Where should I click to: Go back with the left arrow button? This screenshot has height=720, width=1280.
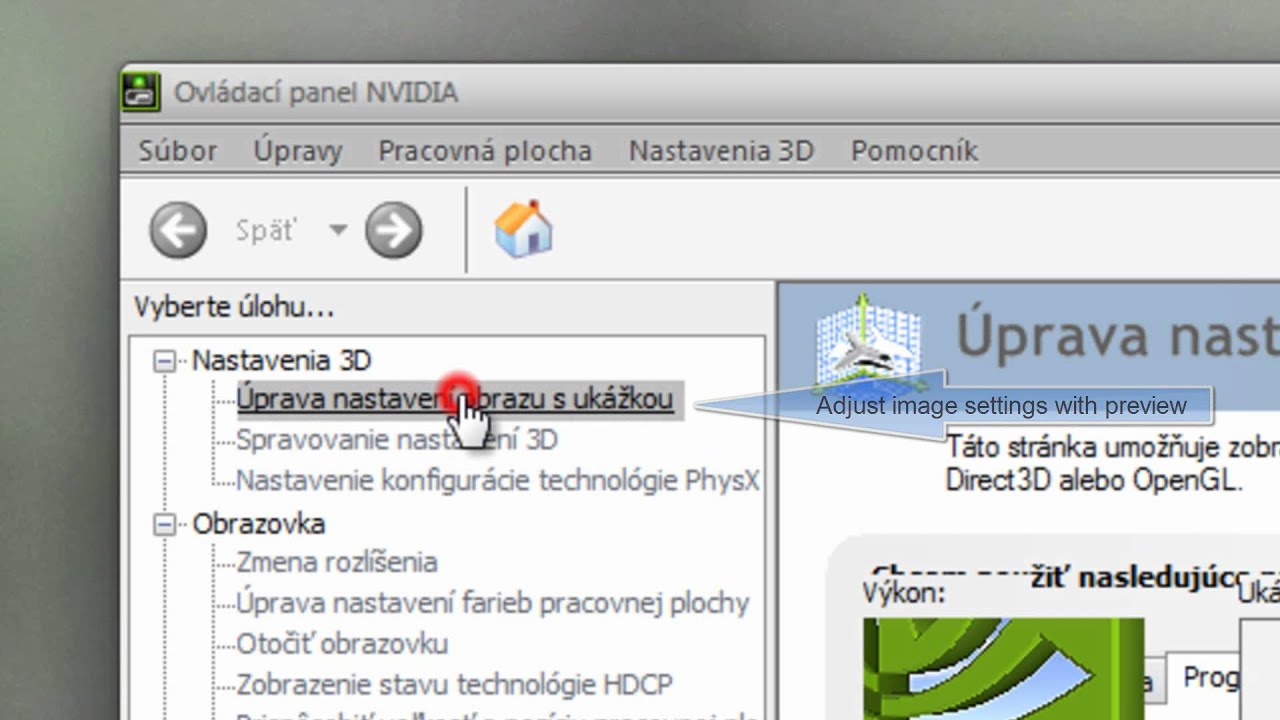click(x=178, y=230)
